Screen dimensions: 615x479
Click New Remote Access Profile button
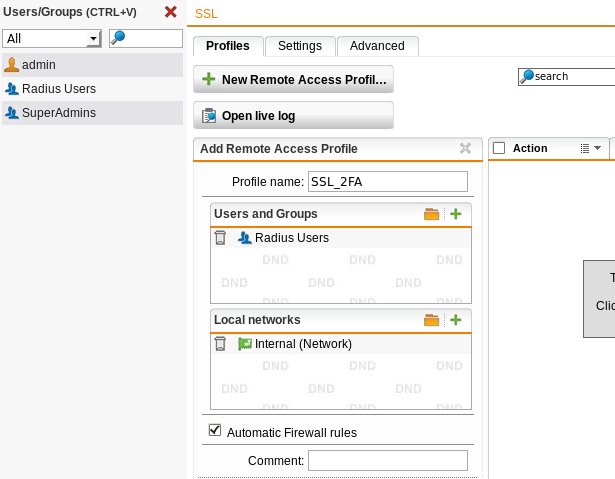click(x=293, y=79)
